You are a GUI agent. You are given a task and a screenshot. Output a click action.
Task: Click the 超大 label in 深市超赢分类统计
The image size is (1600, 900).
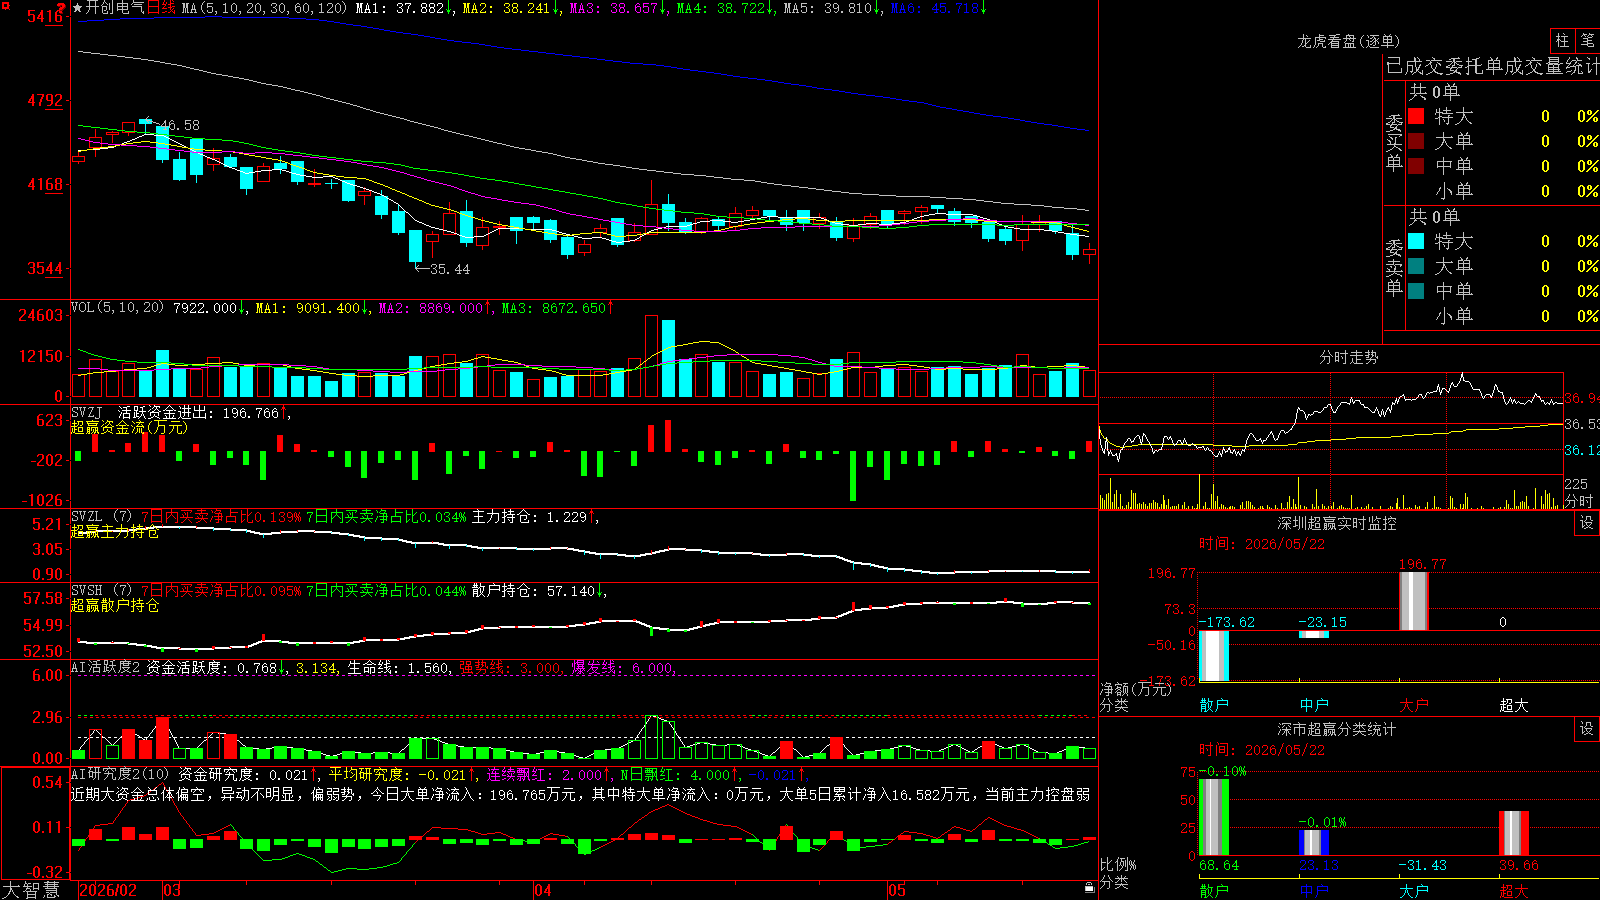click(1514, 890)
